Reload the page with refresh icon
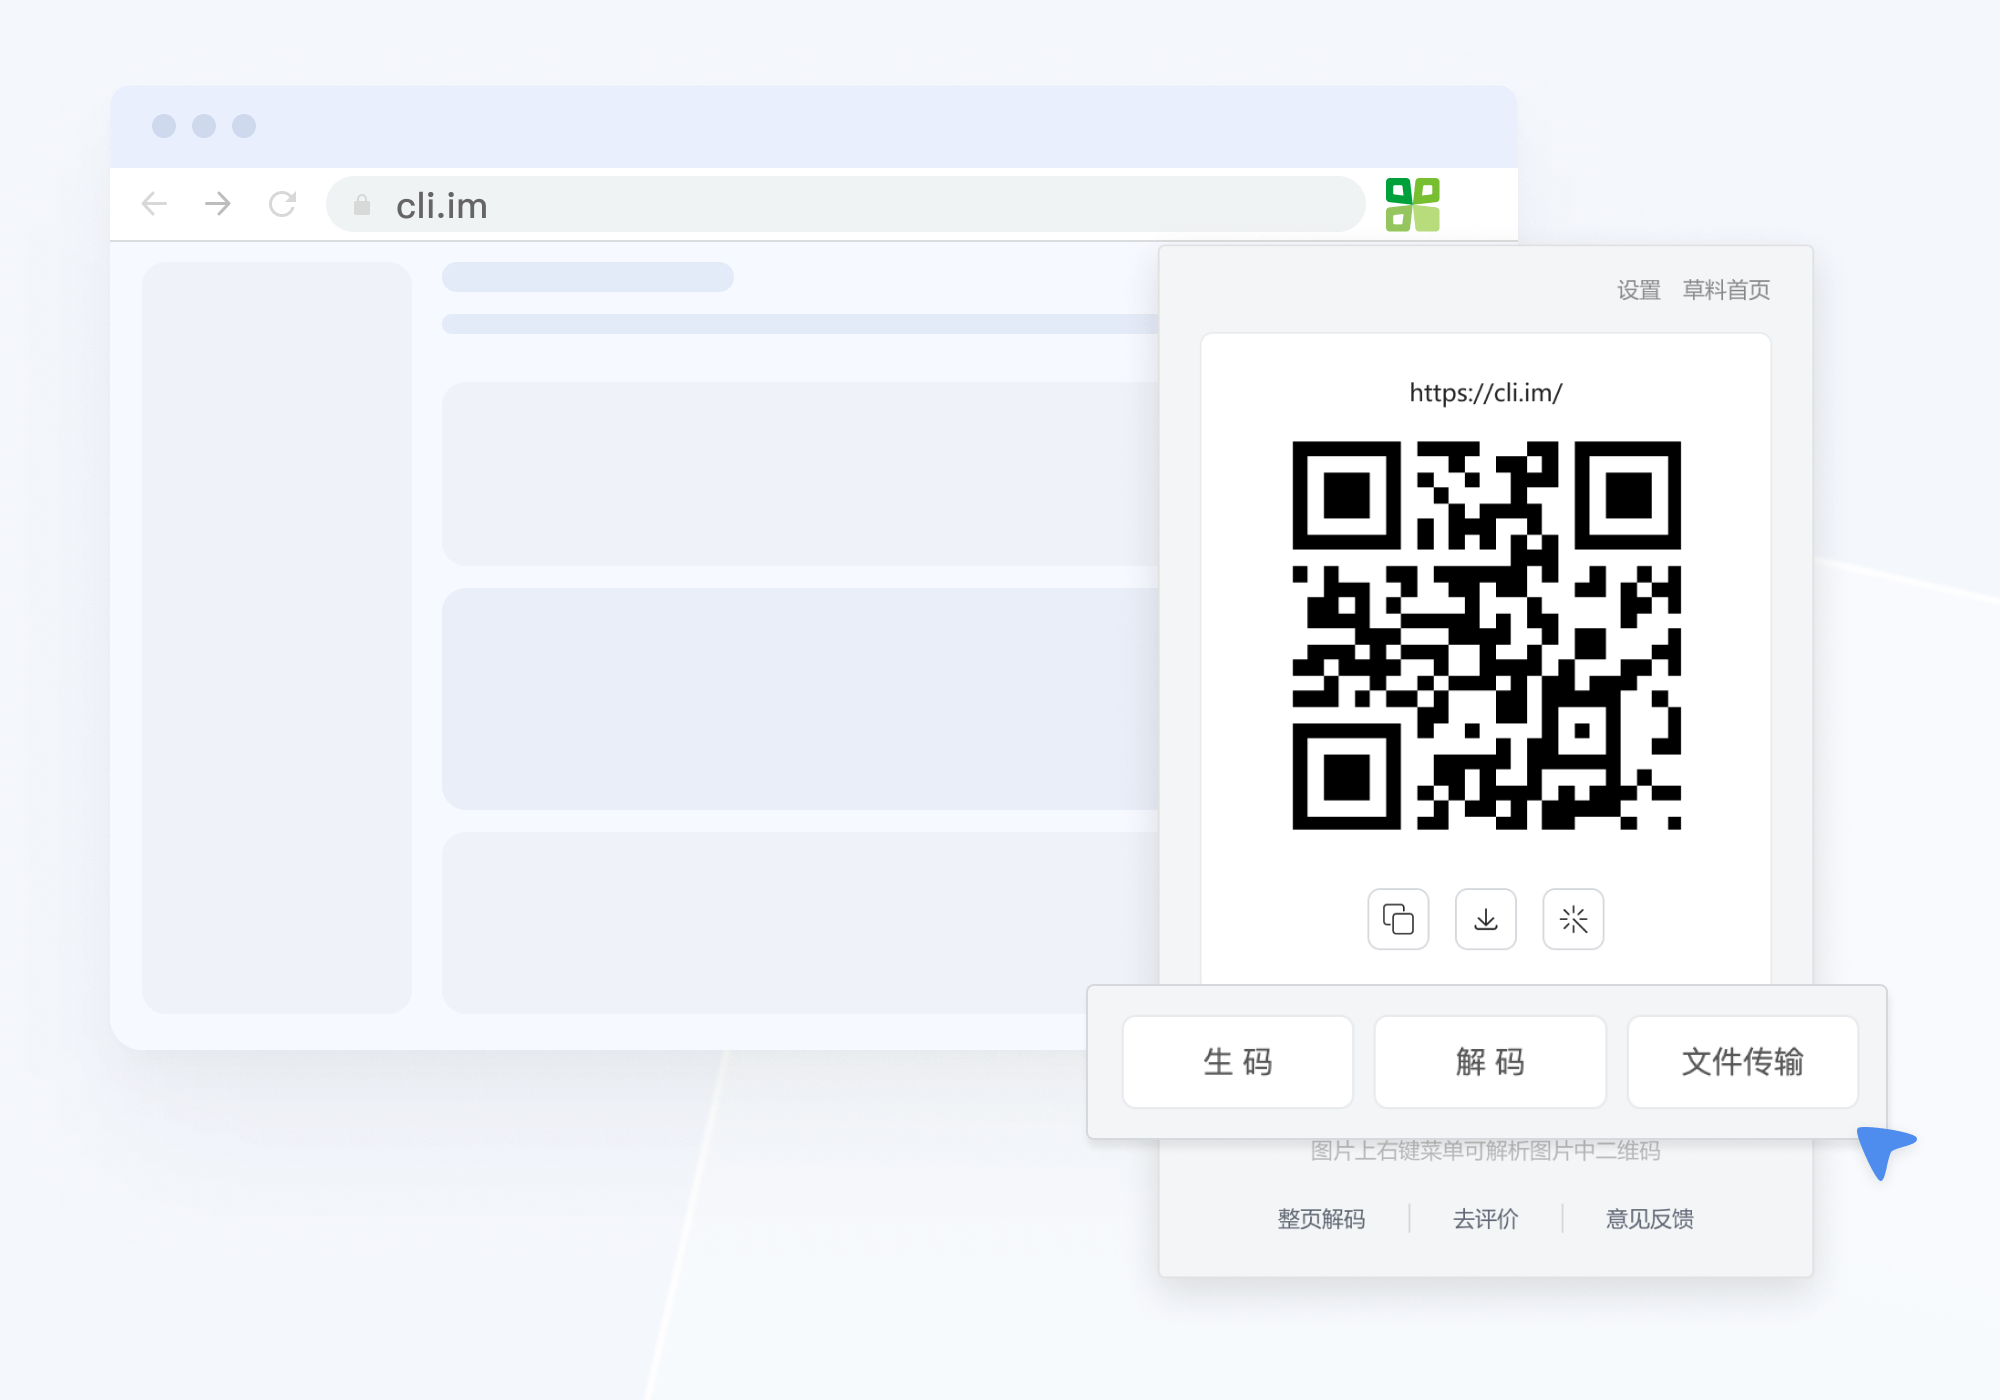2000x1400 pixels. [x=283, y=204]
